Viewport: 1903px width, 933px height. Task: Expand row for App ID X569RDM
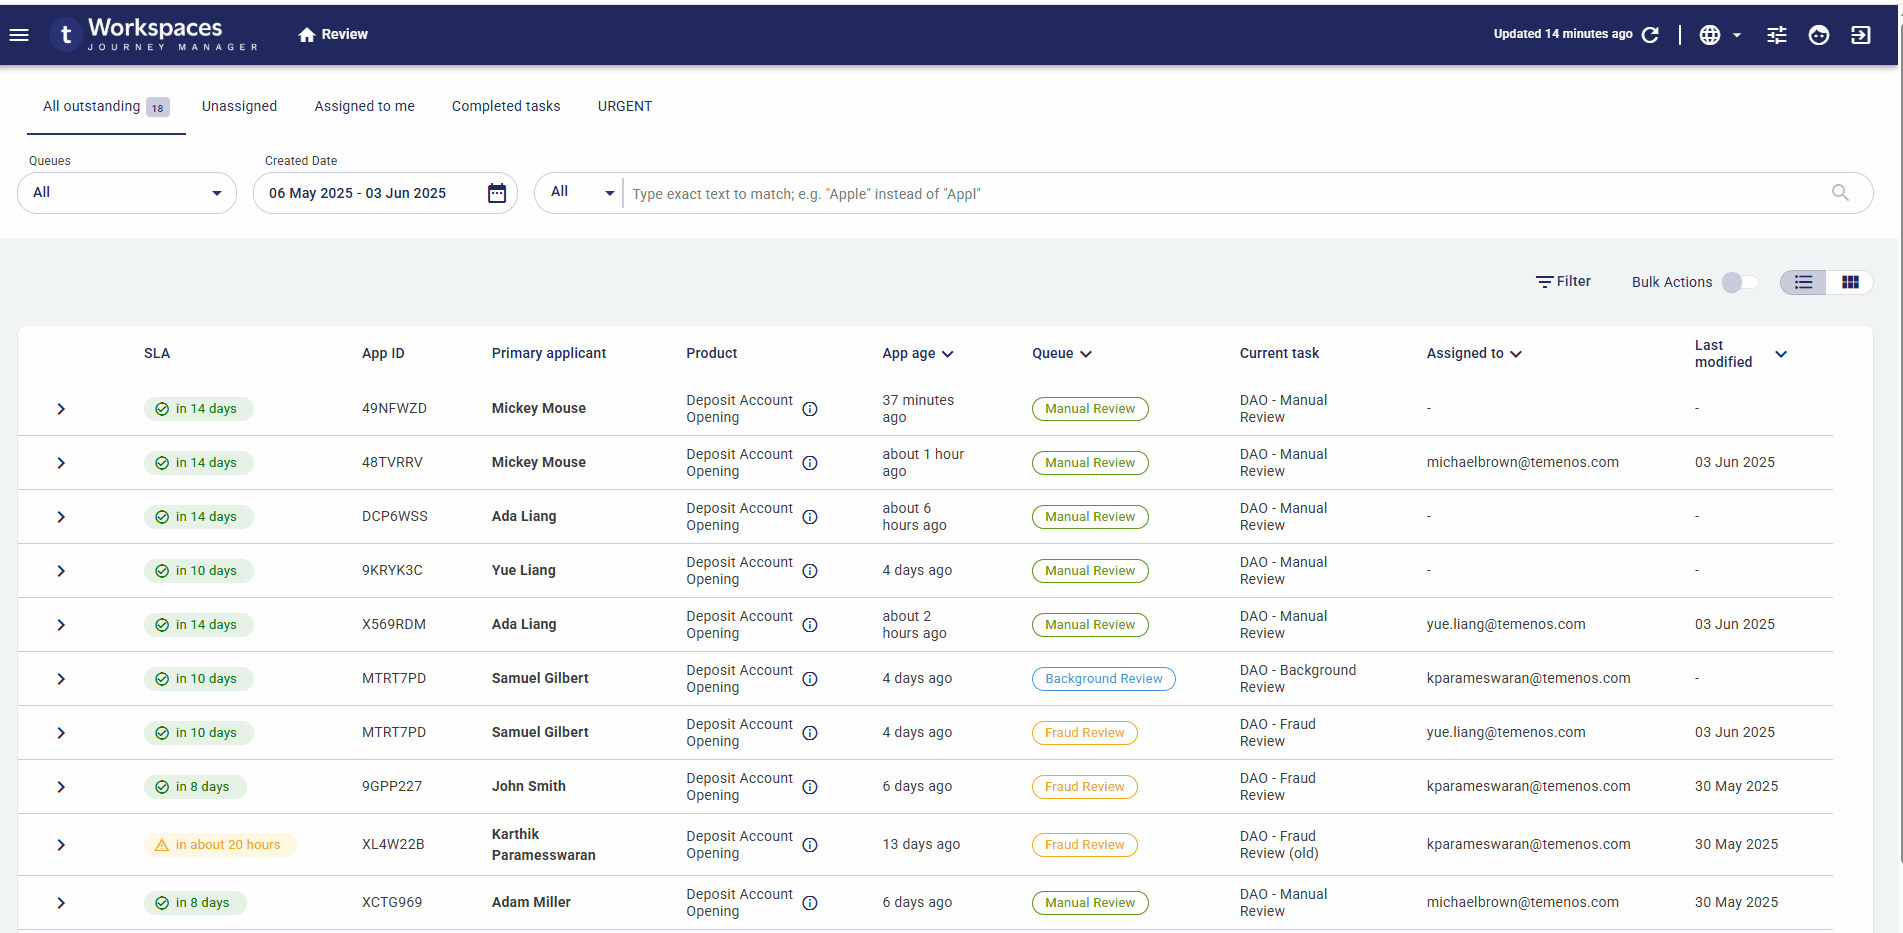click(61, 625)
